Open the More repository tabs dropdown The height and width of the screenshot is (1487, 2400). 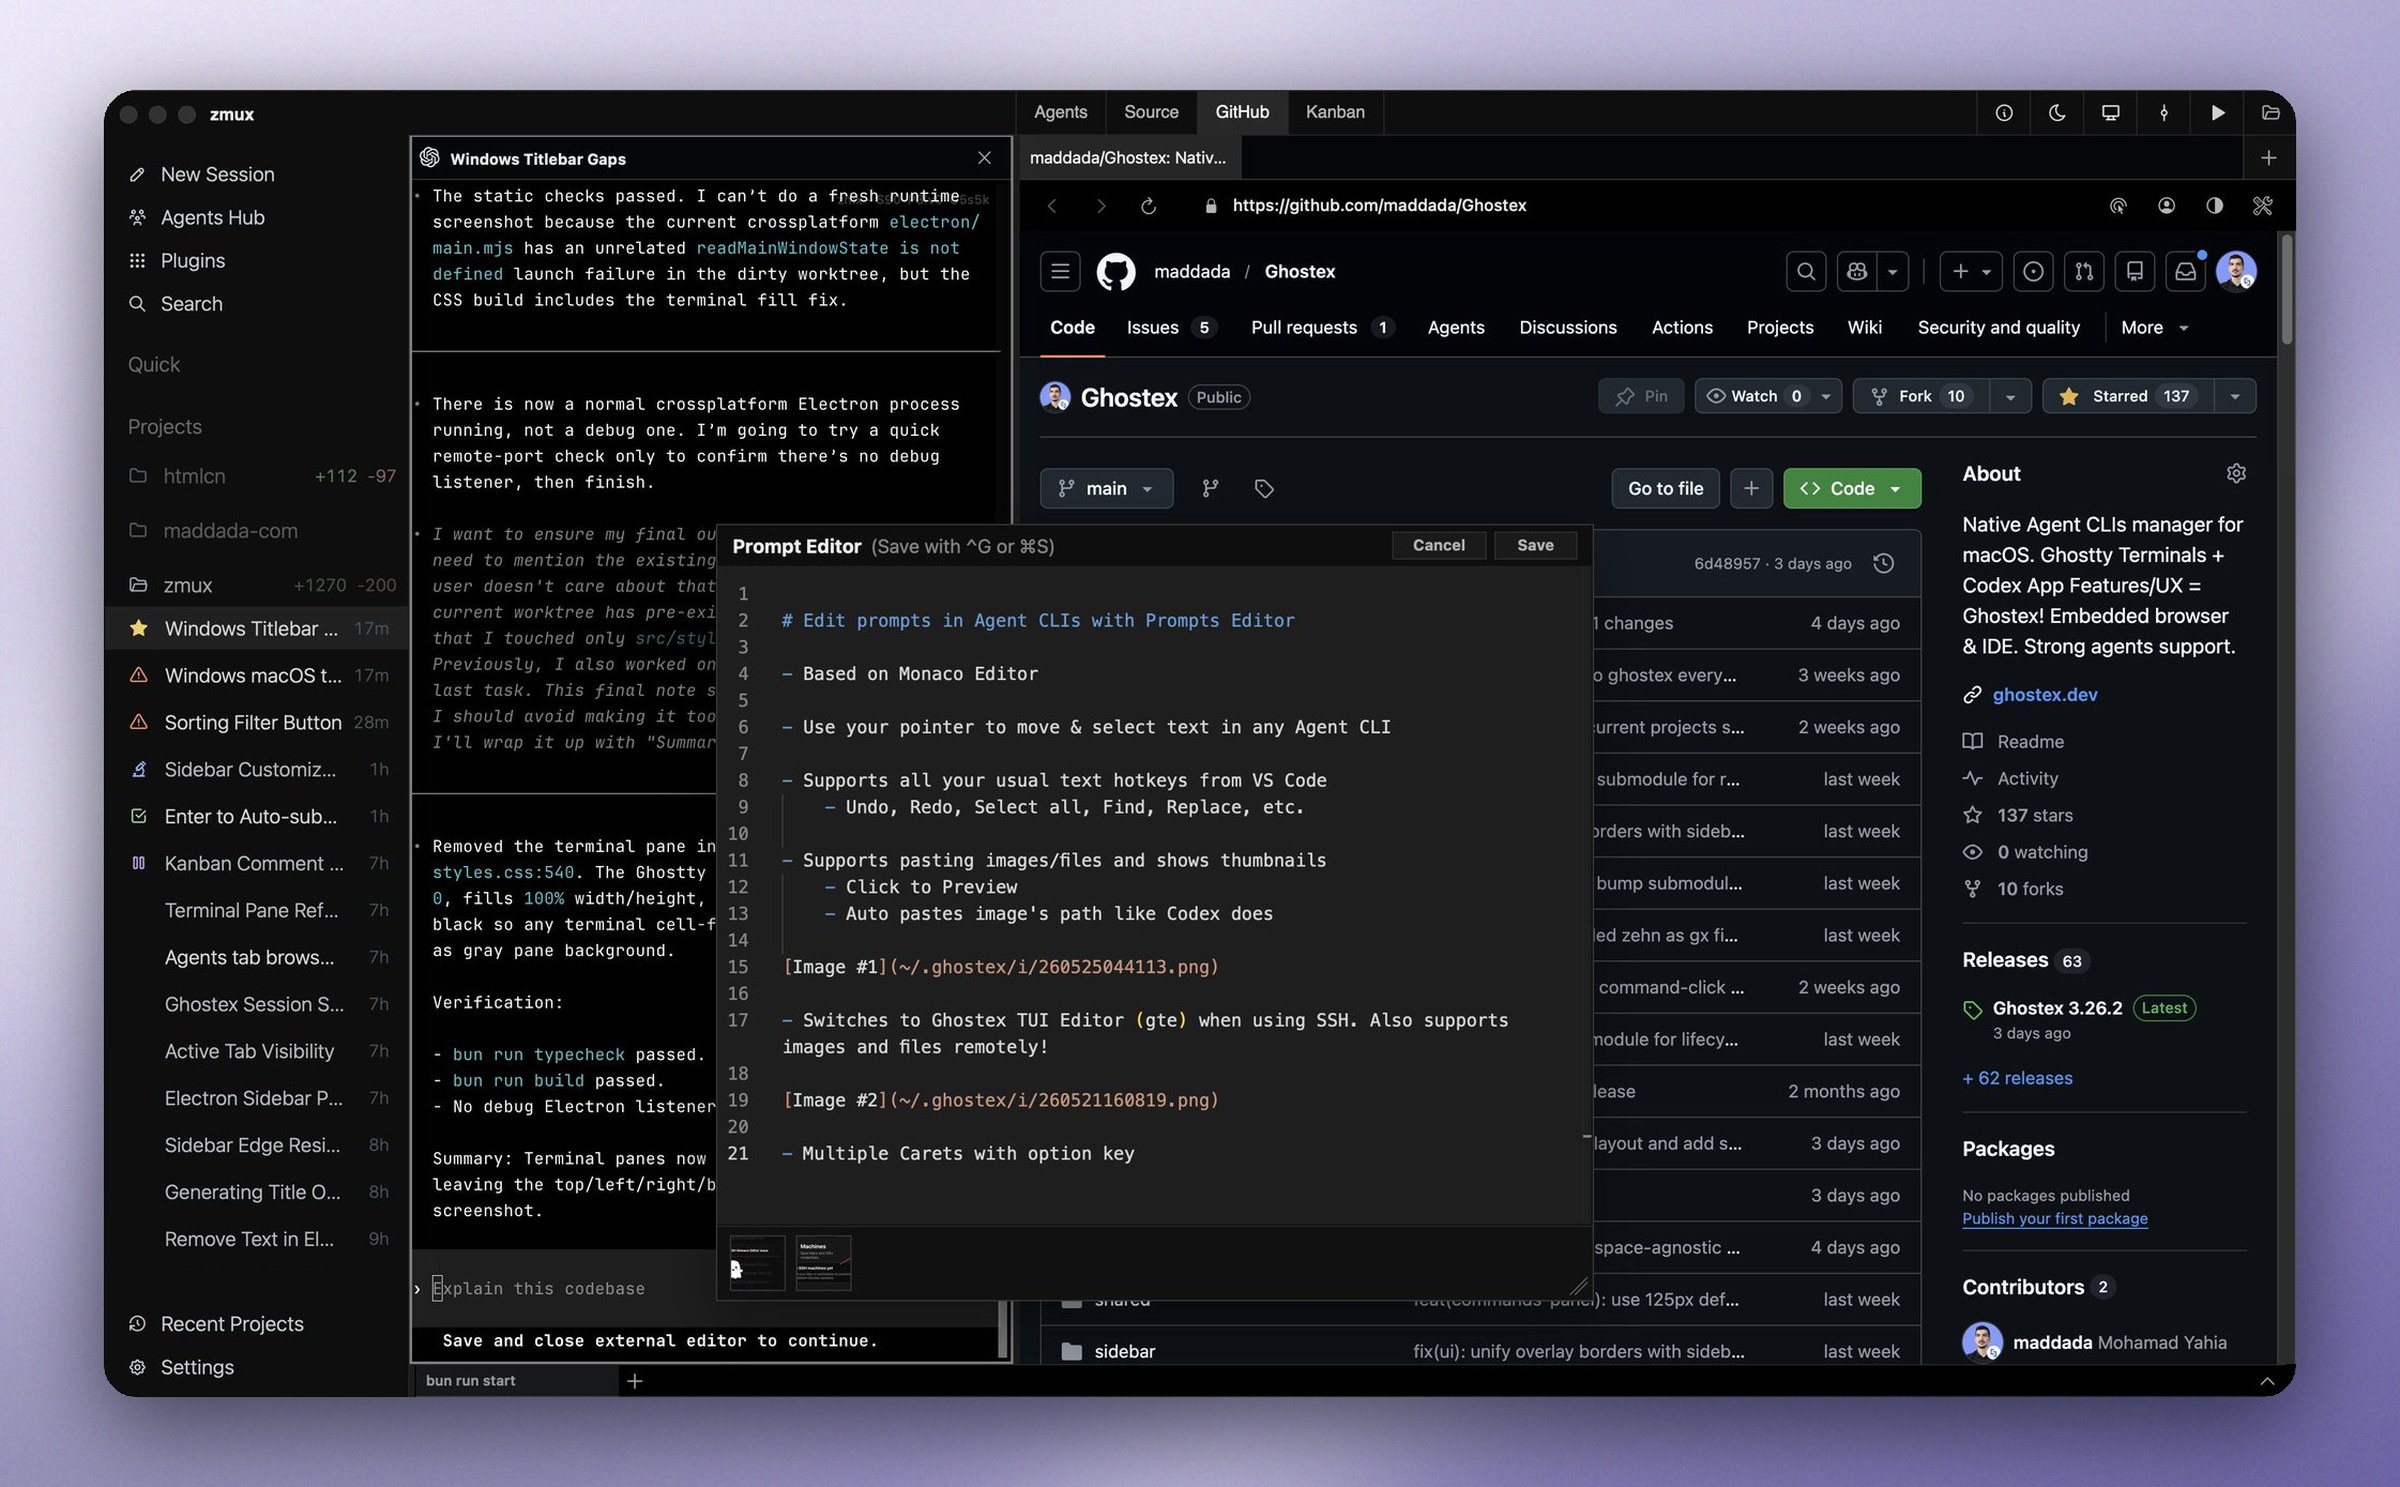point(2154,328)
